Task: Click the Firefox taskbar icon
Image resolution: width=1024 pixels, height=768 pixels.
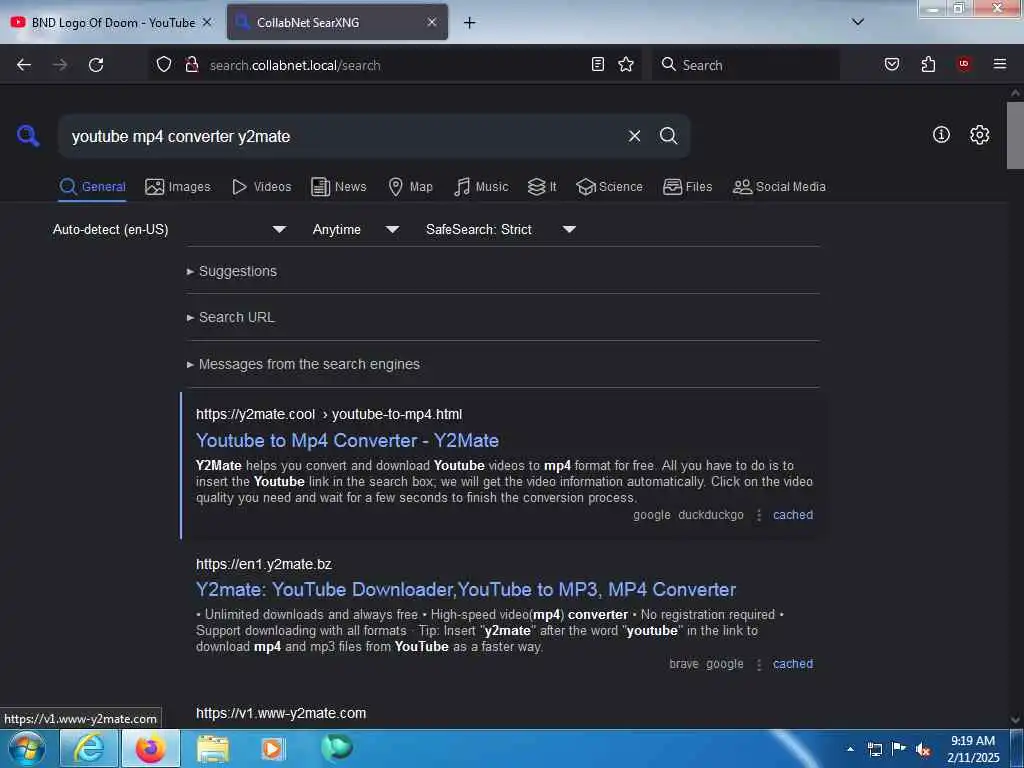Action: (x=150, y=748)
